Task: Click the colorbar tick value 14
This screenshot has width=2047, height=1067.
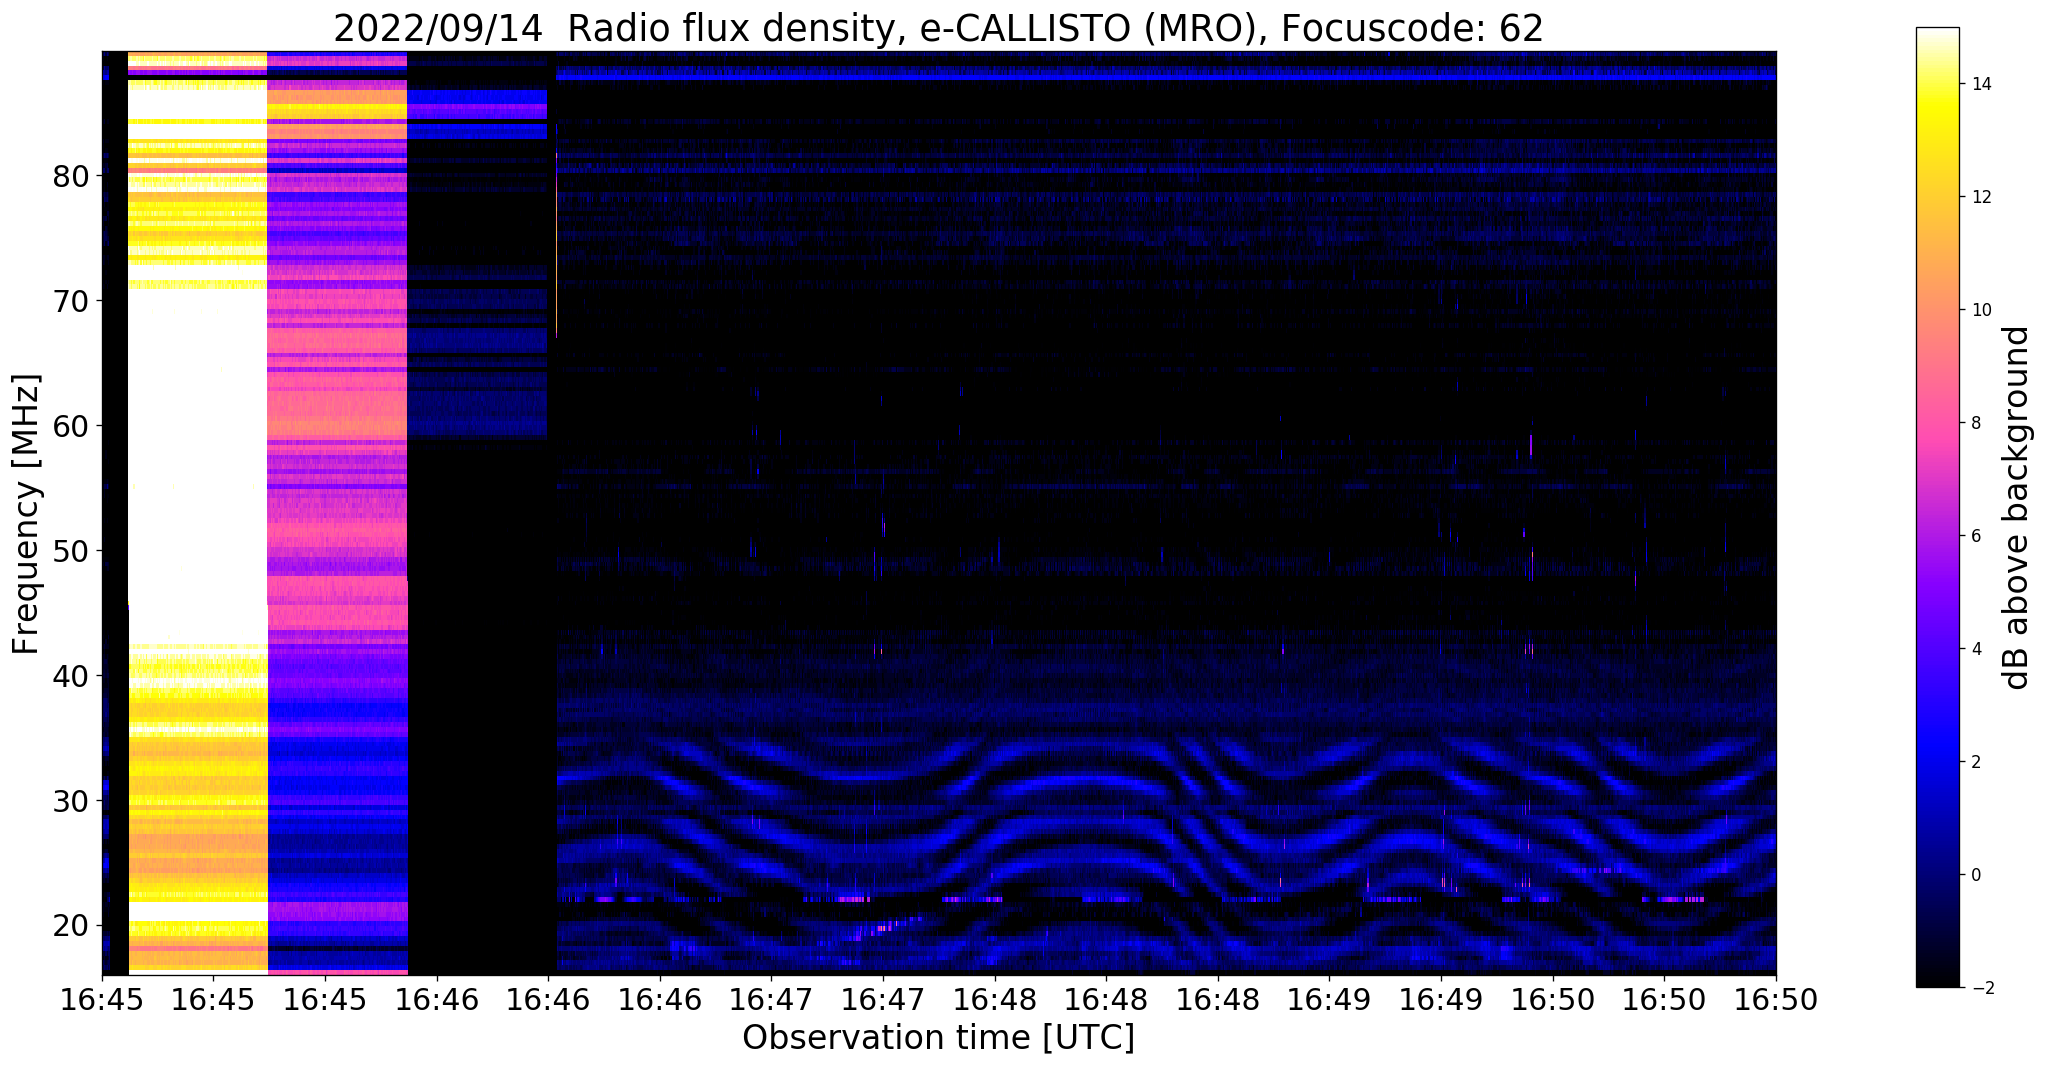Action: pyautogui.click(x=1980, y=84)
